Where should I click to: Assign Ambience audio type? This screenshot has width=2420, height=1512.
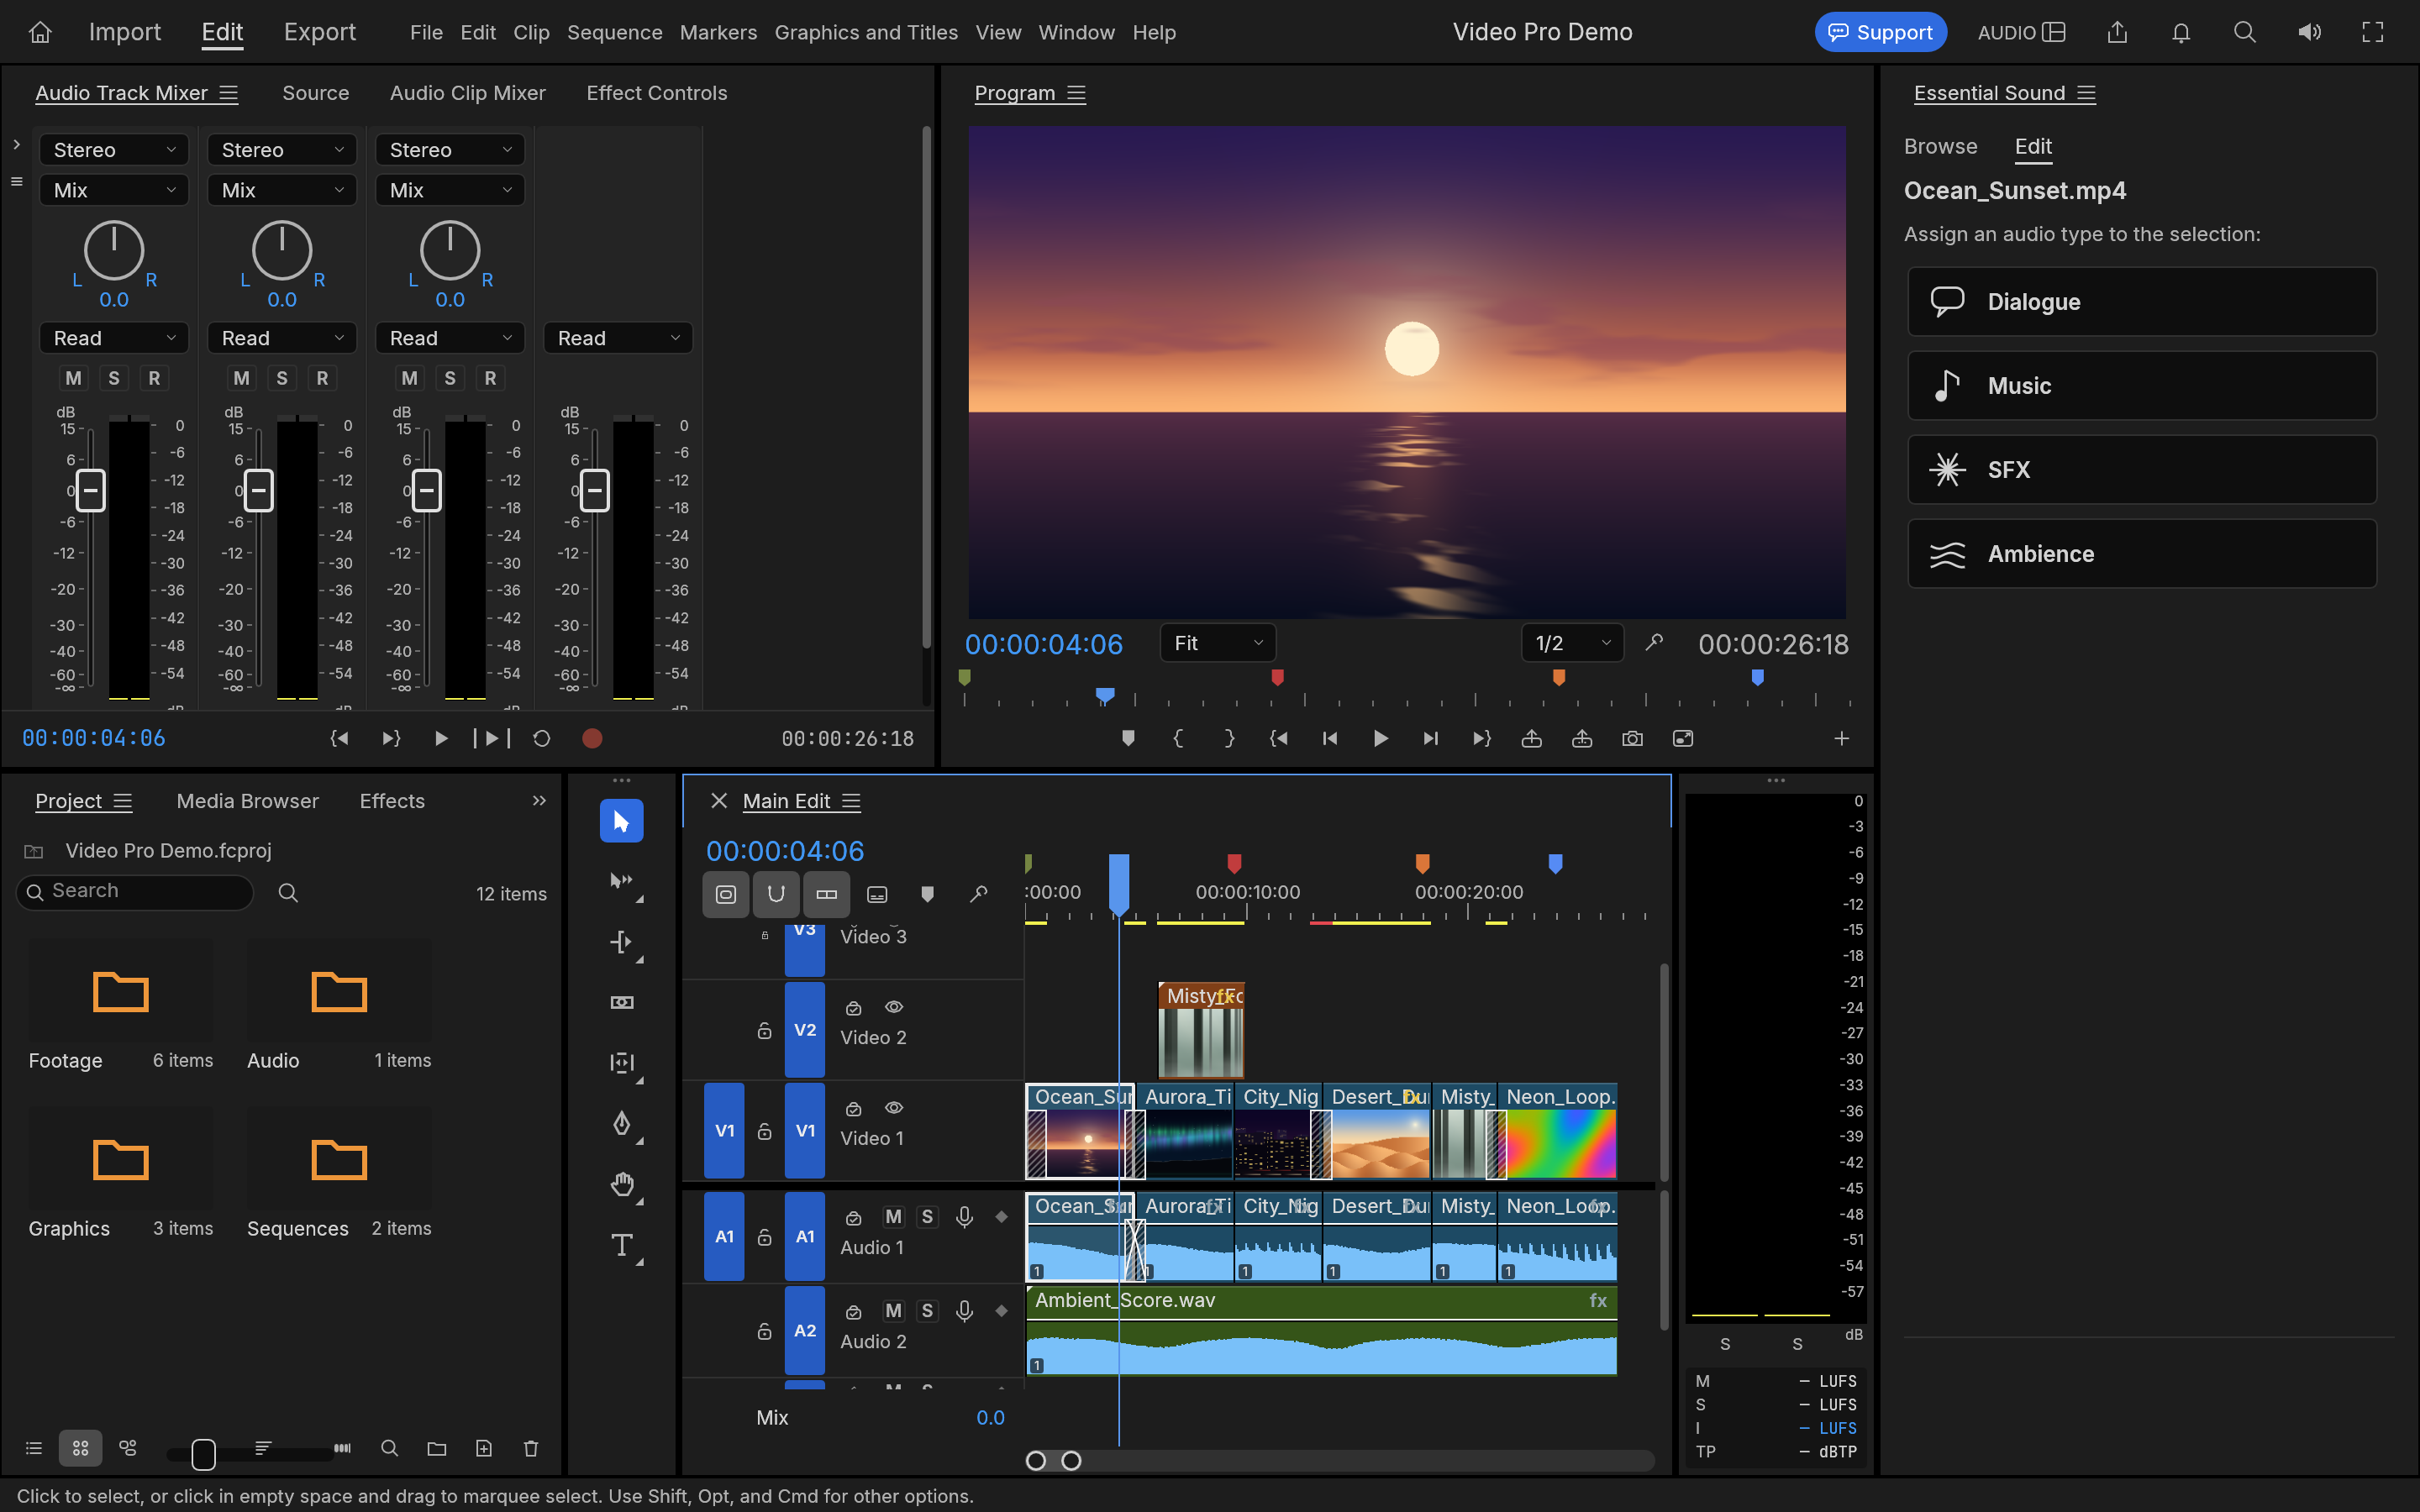pos(2141,553)
